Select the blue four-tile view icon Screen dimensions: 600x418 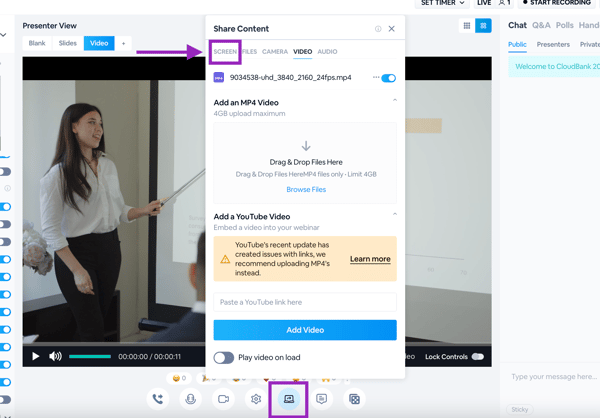point(483,26)
